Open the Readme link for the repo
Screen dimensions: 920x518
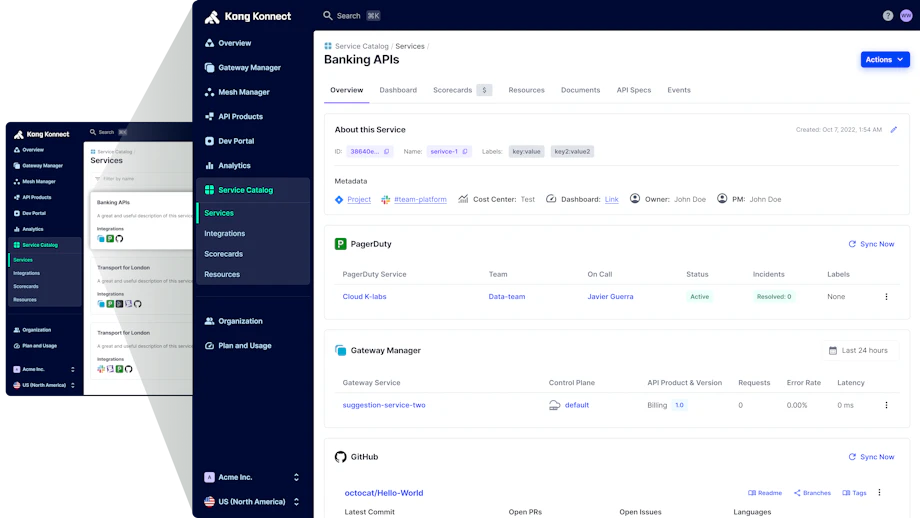click(x=765, y=493)
